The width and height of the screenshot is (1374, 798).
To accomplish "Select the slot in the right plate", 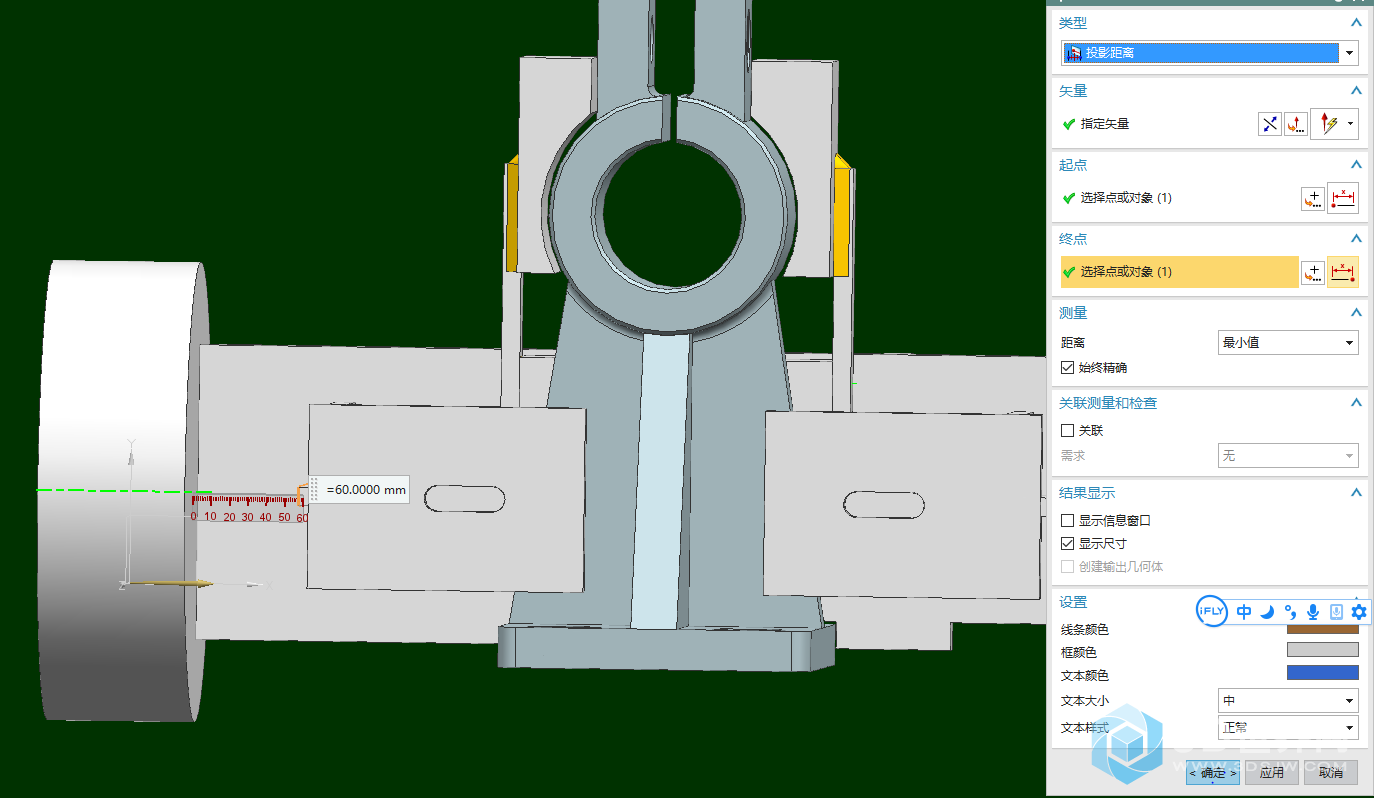I will point(884,504).
